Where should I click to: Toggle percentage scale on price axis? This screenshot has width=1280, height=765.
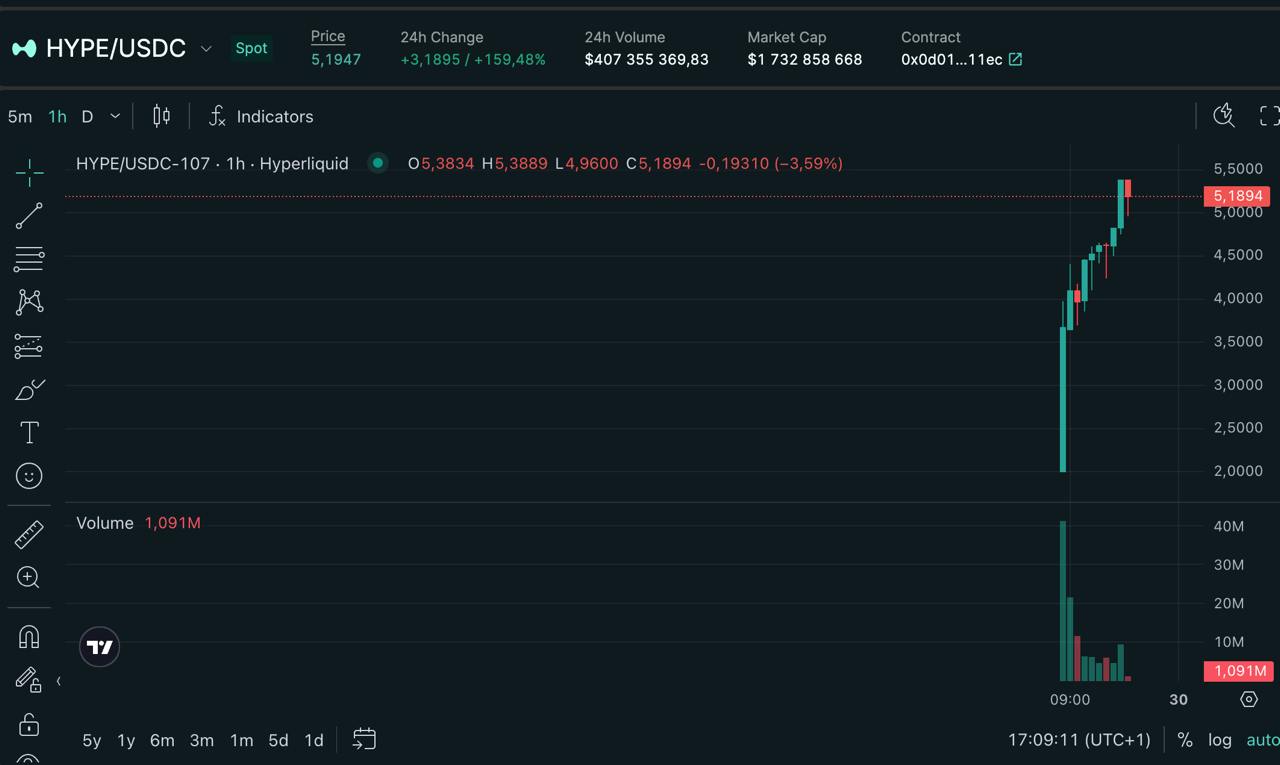(x=1185, y=740)
